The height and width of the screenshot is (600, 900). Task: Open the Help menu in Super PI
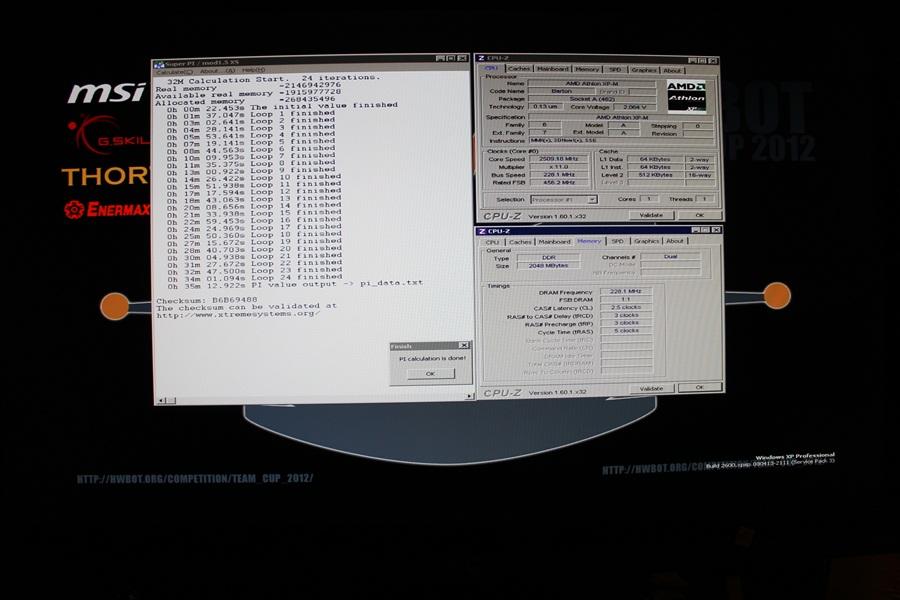coord(254,70)
